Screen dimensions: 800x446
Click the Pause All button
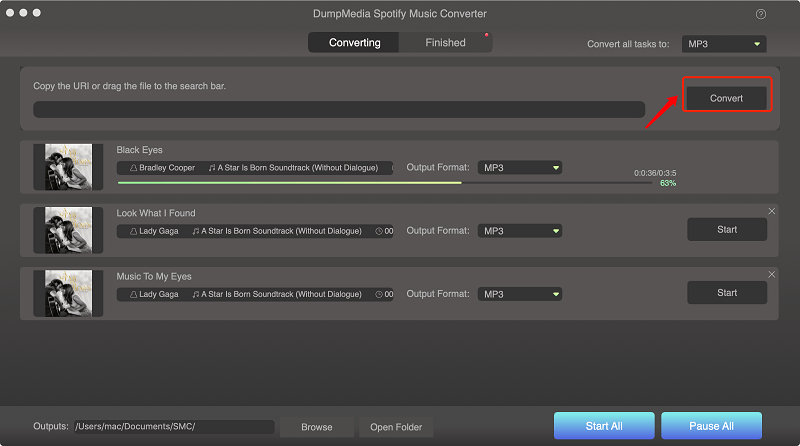coord(711,426)
